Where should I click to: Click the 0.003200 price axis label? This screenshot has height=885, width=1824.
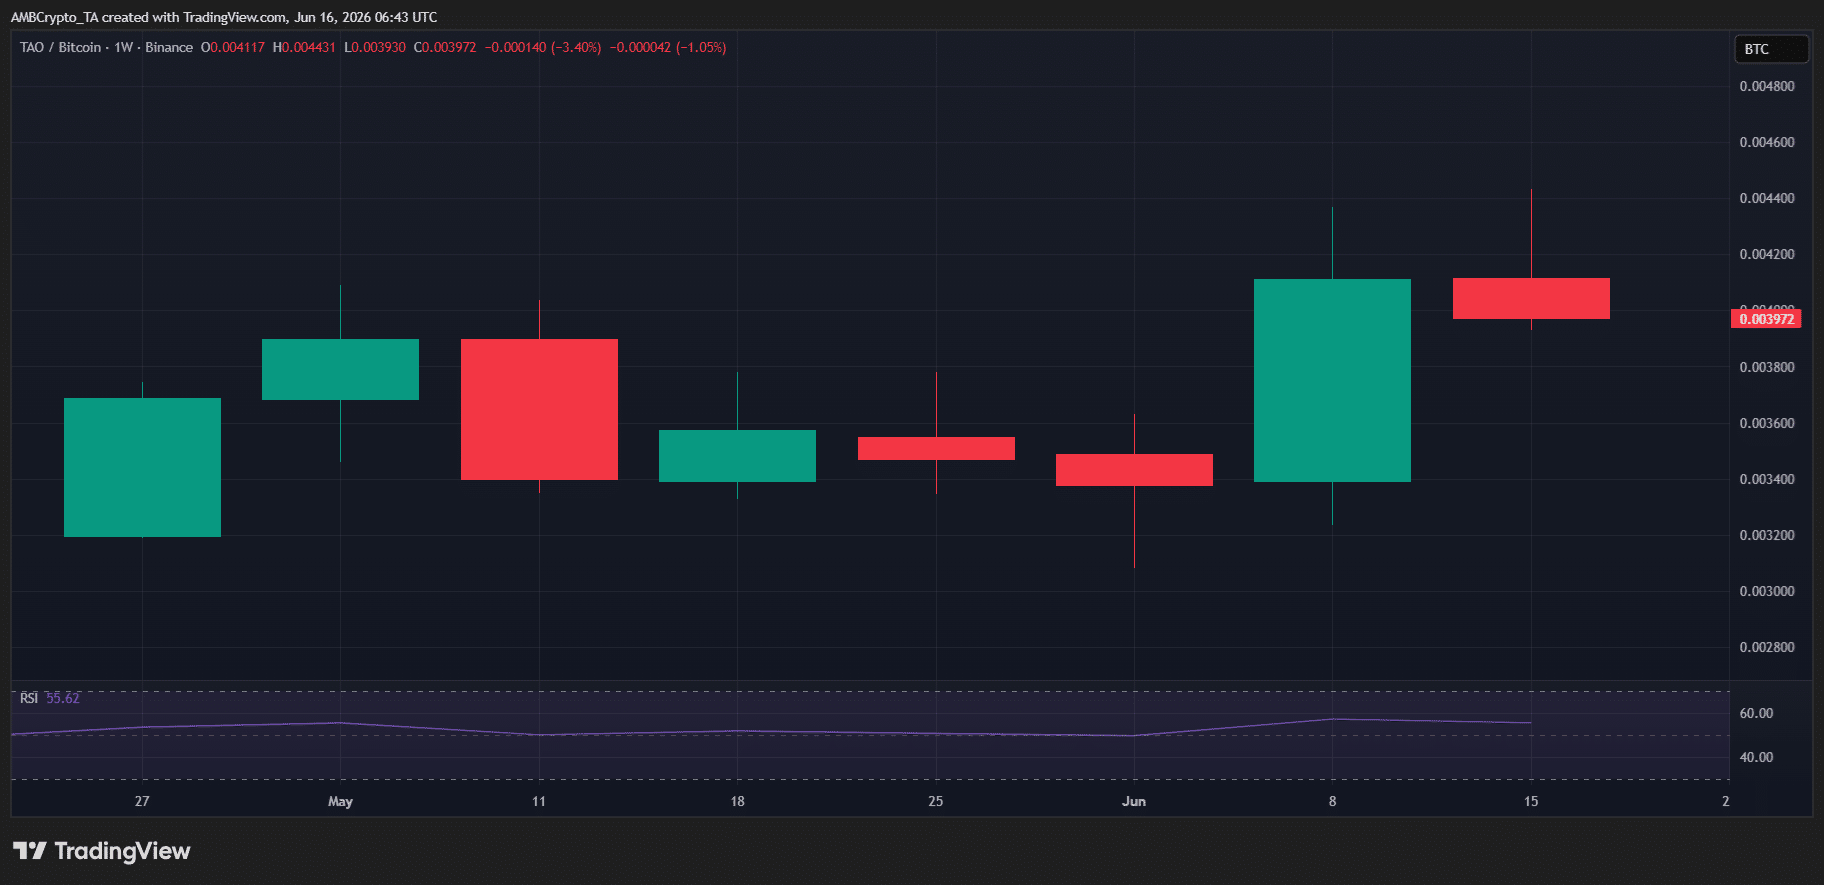1767,535
